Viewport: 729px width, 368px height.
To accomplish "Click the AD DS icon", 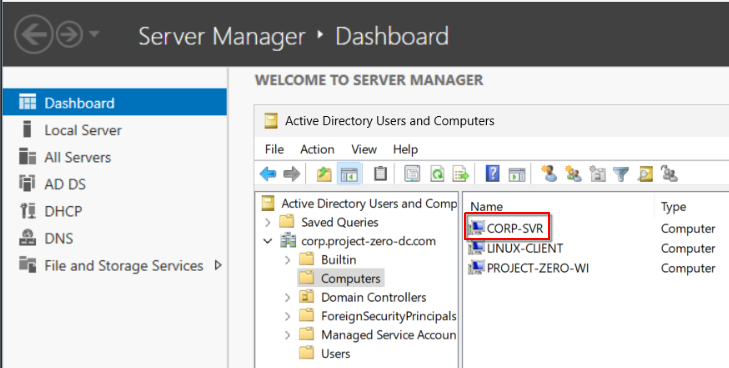I will coord(27,184).
